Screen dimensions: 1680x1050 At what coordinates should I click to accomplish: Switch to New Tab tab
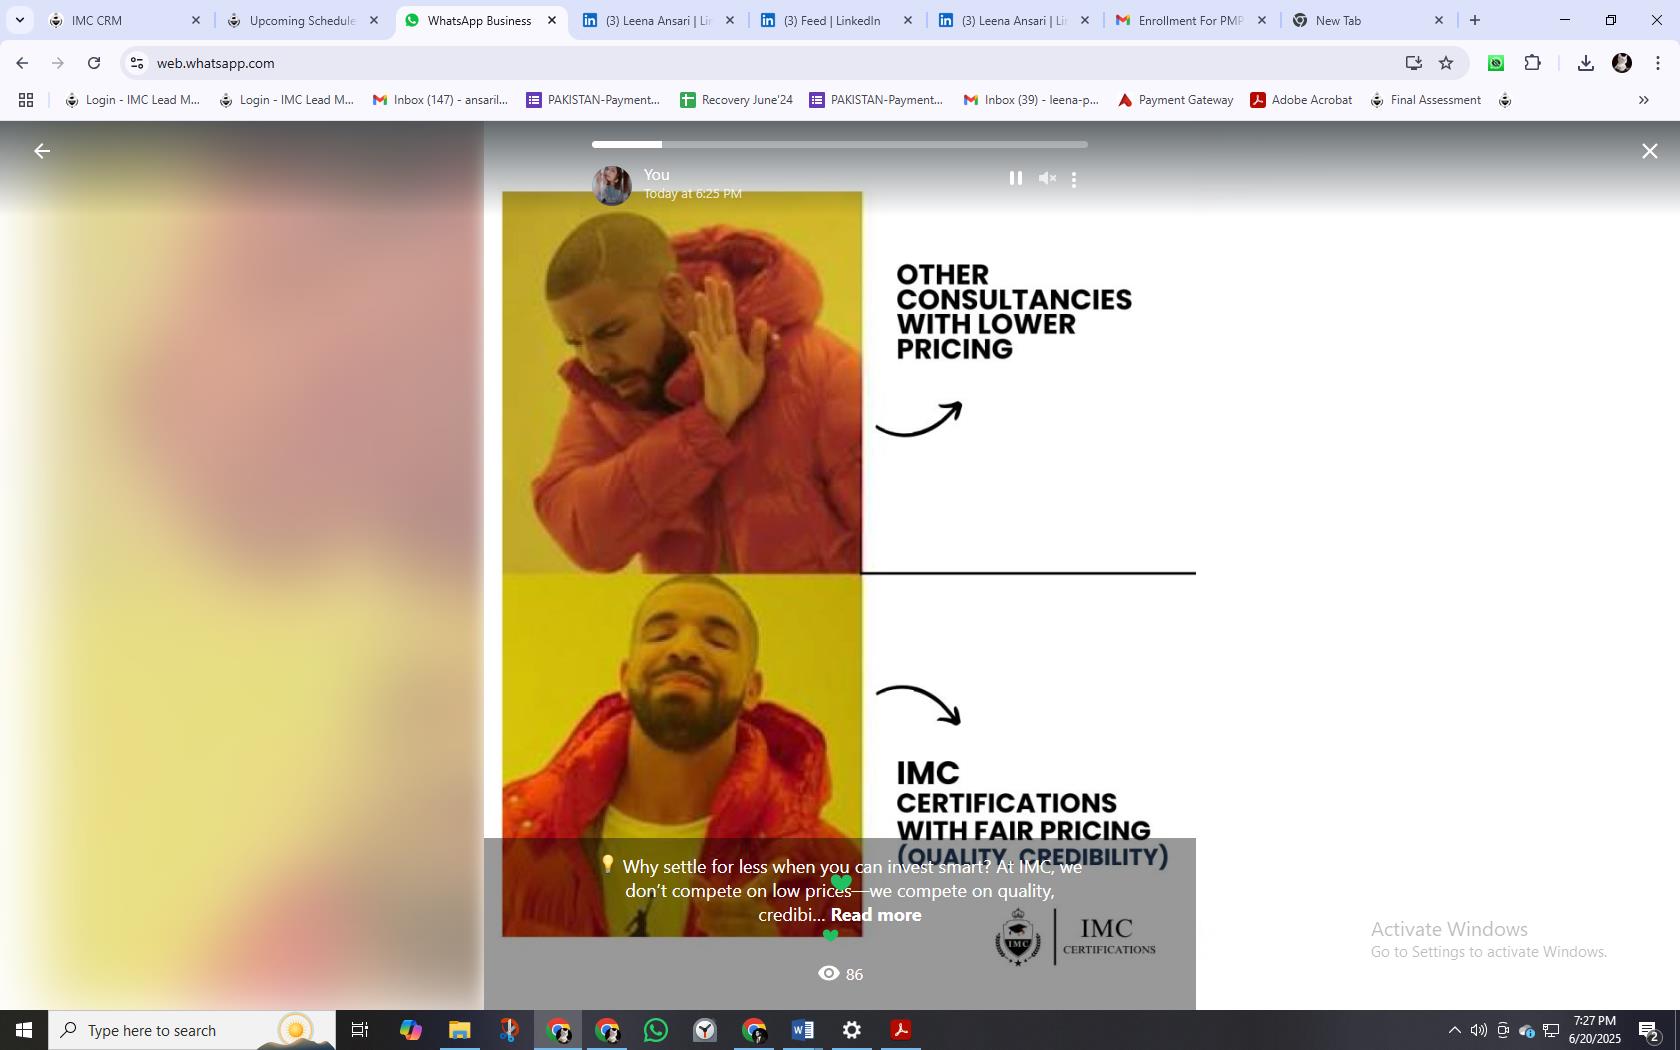1368,20
